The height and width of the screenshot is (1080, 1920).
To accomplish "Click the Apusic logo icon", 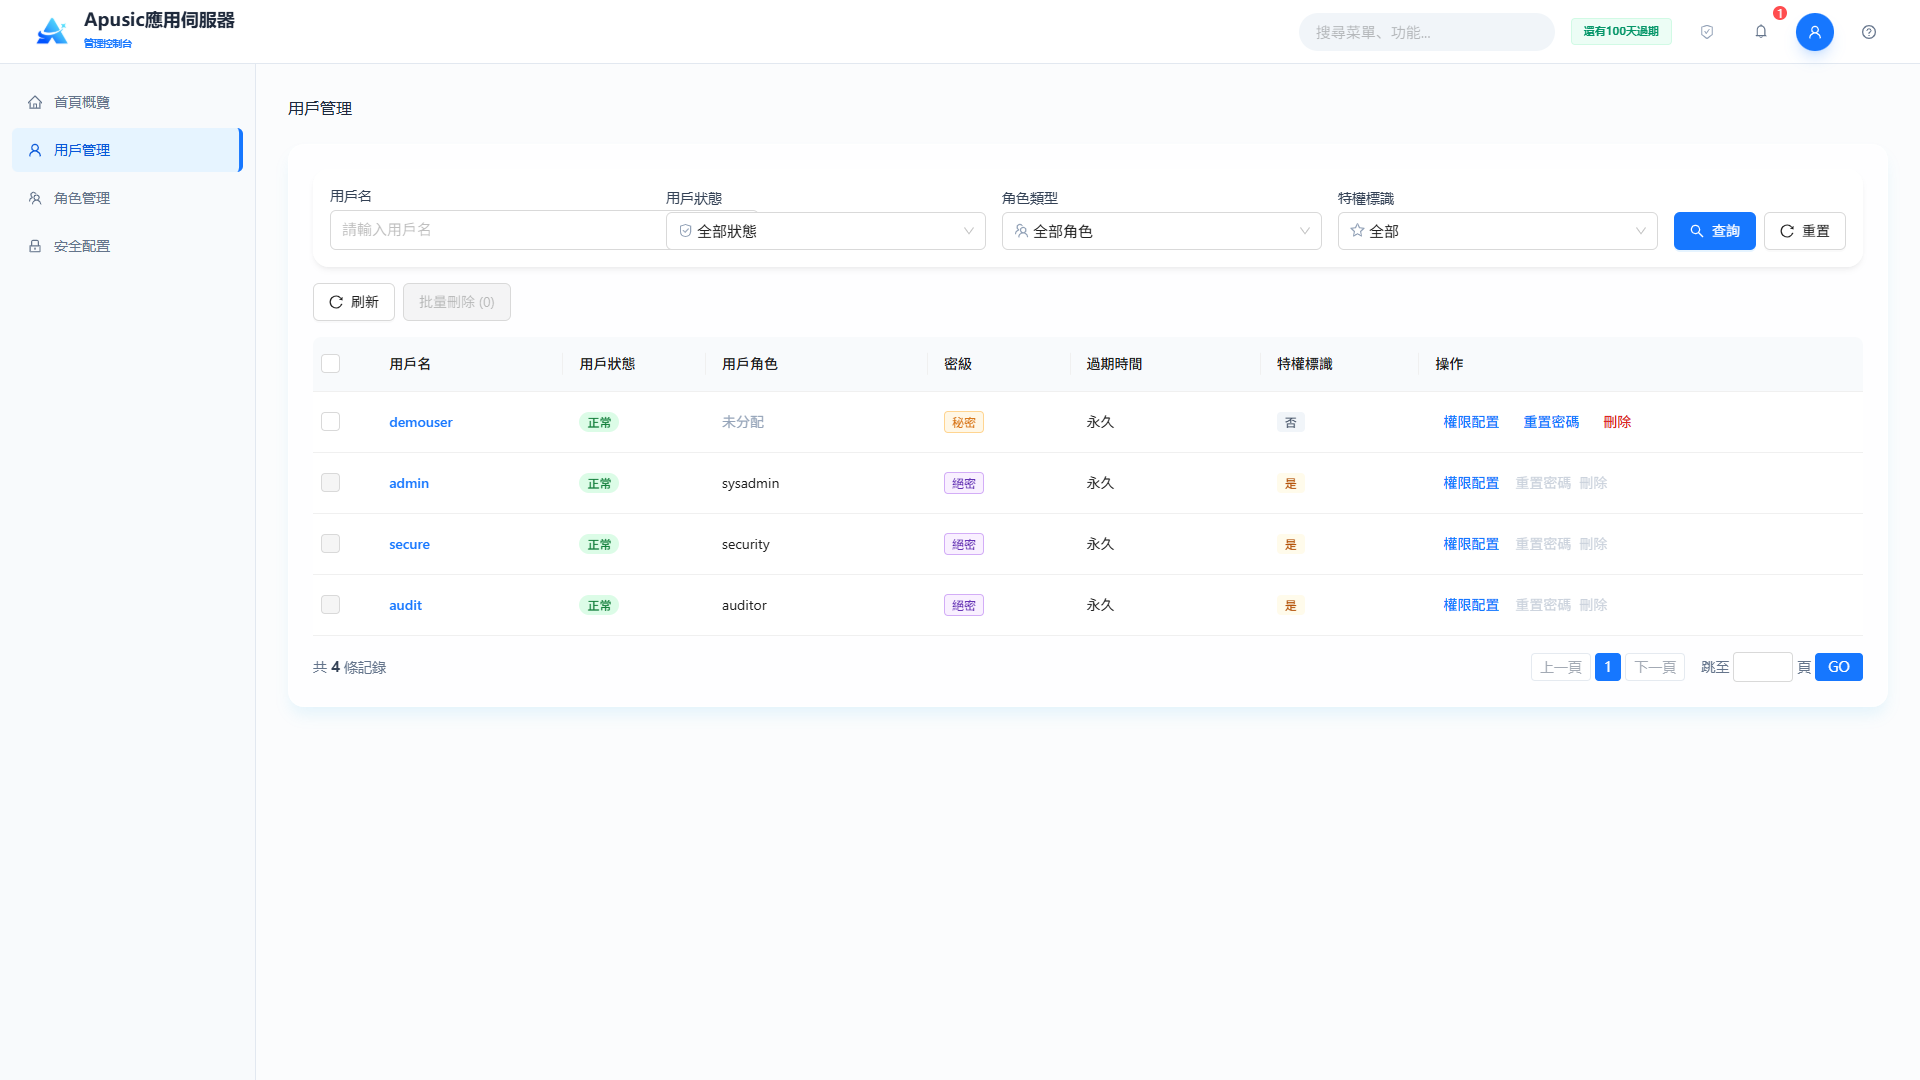I will pos(52,32).
